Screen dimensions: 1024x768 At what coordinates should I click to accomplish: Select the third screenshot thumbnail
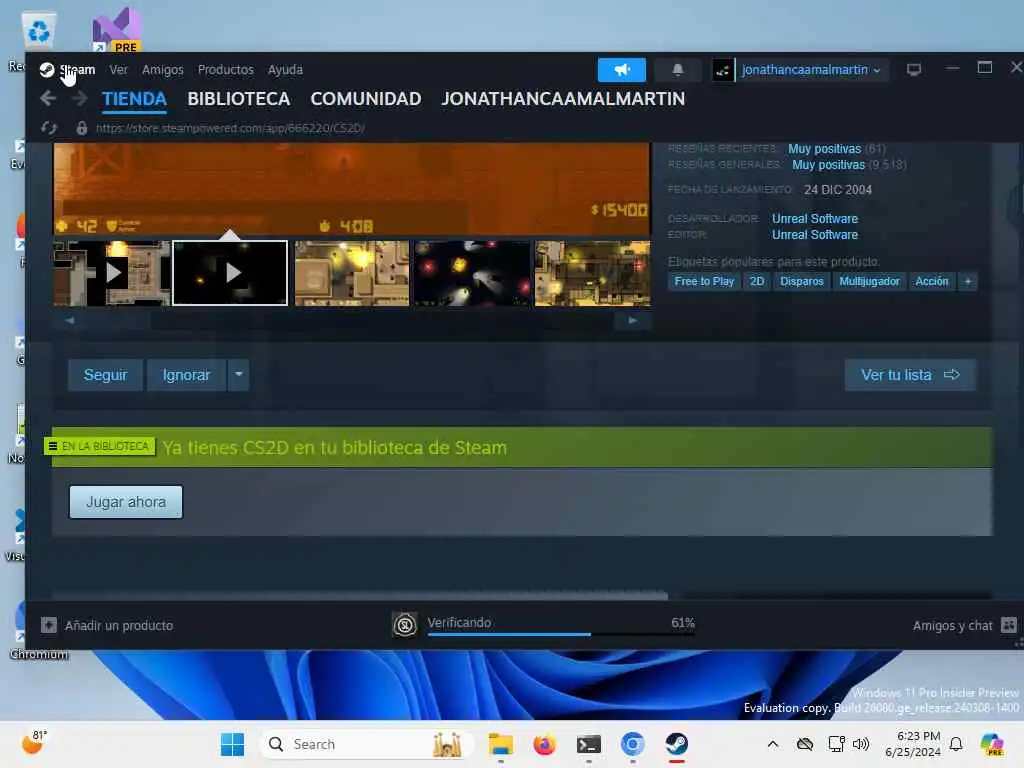(x=352, y=273)
